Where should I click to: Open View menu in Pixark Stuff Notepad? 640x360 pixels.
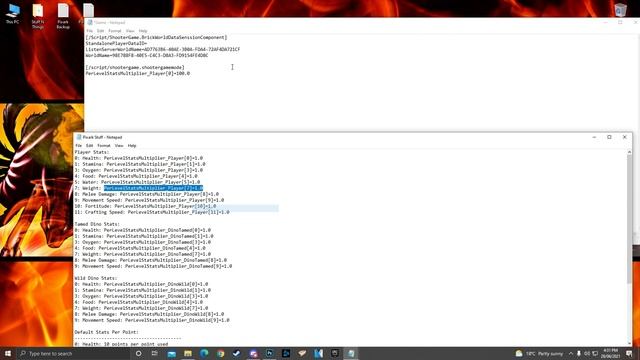[119, 145]
